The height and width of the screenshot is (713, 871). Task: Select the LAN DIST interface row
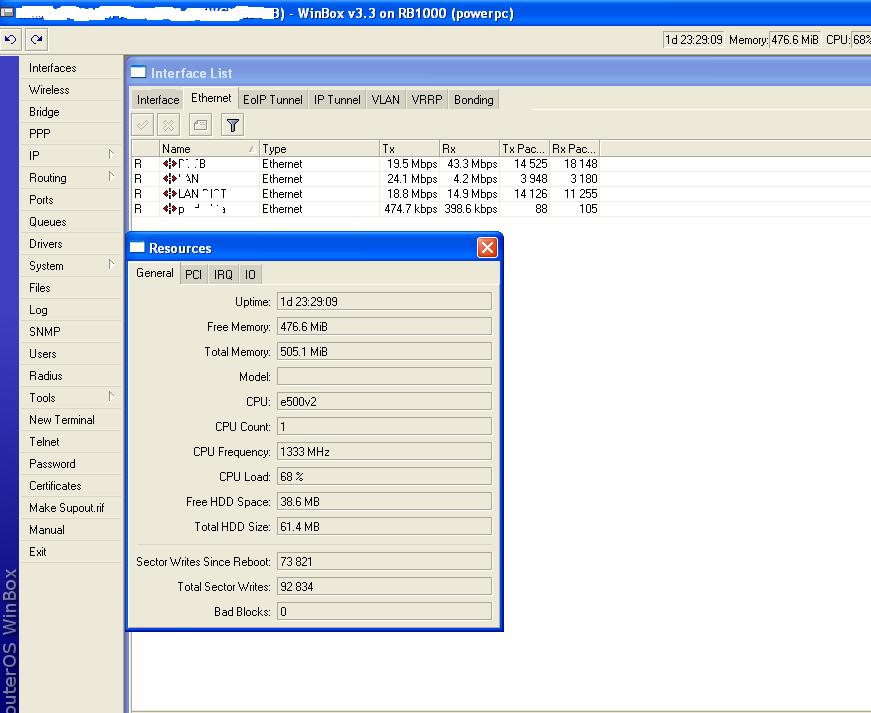click(365, 194)
